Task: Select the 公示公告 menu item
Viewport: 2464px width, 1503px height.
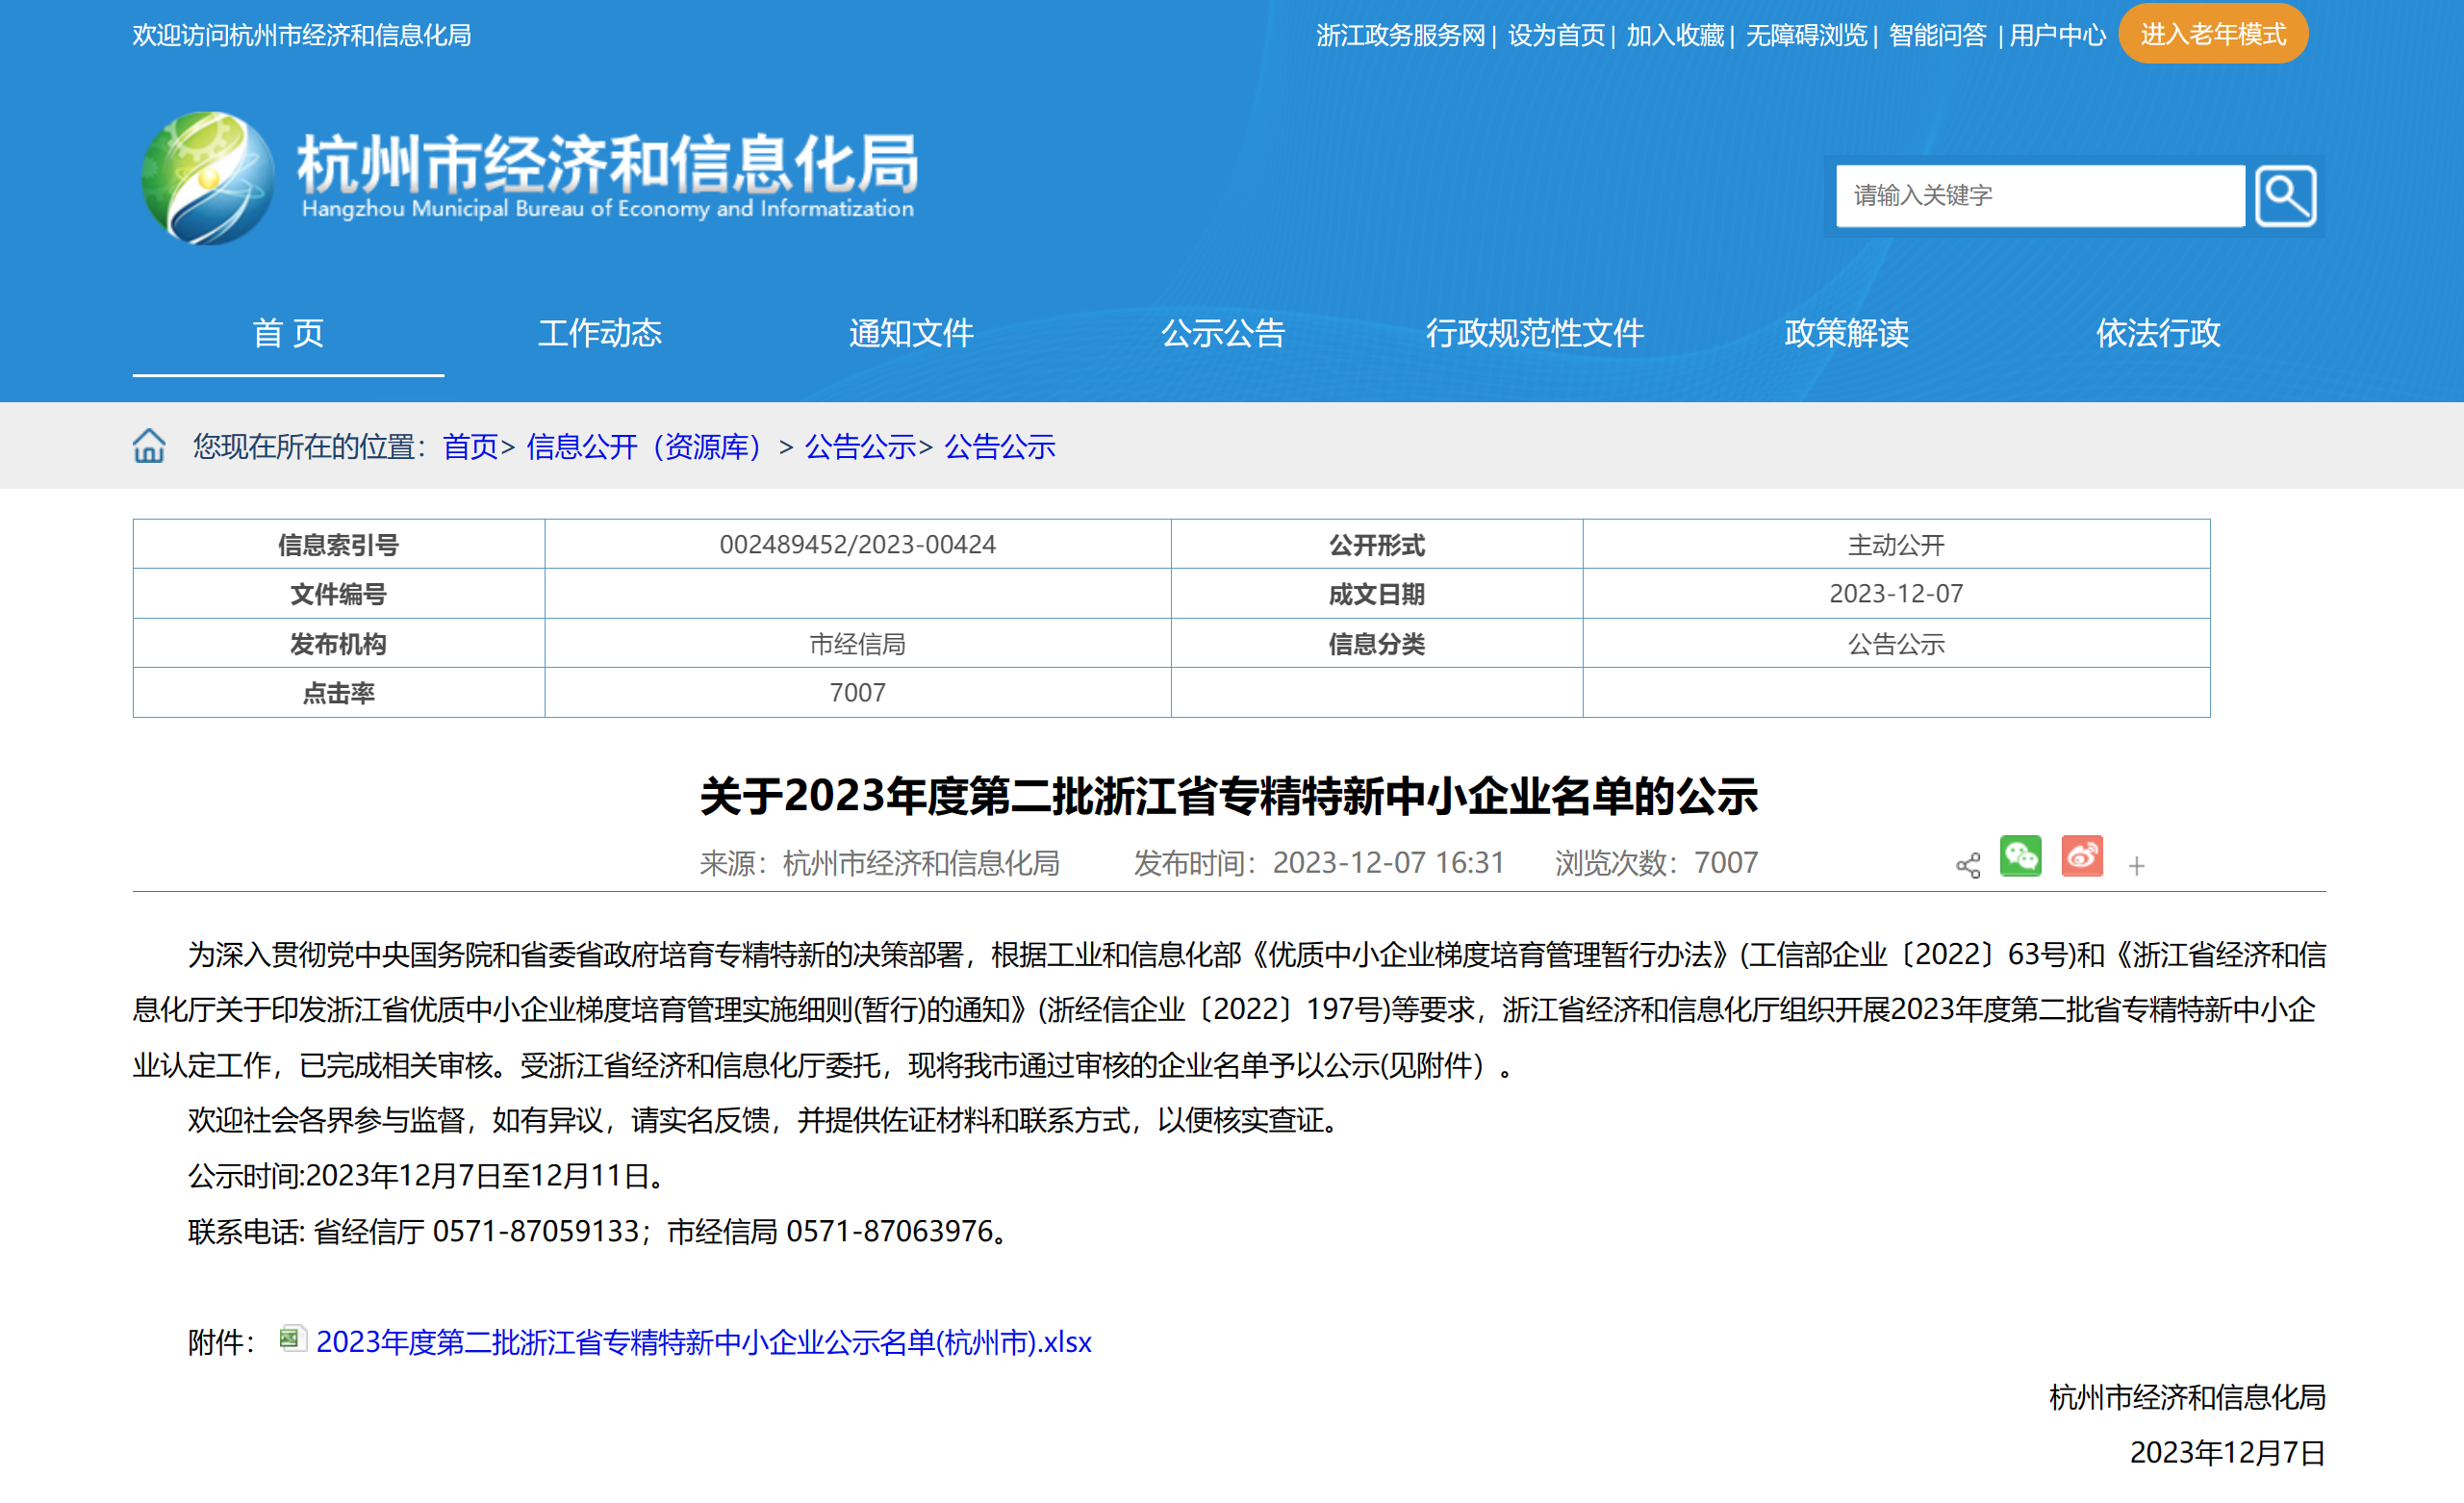Action: tap(1222, 333)
